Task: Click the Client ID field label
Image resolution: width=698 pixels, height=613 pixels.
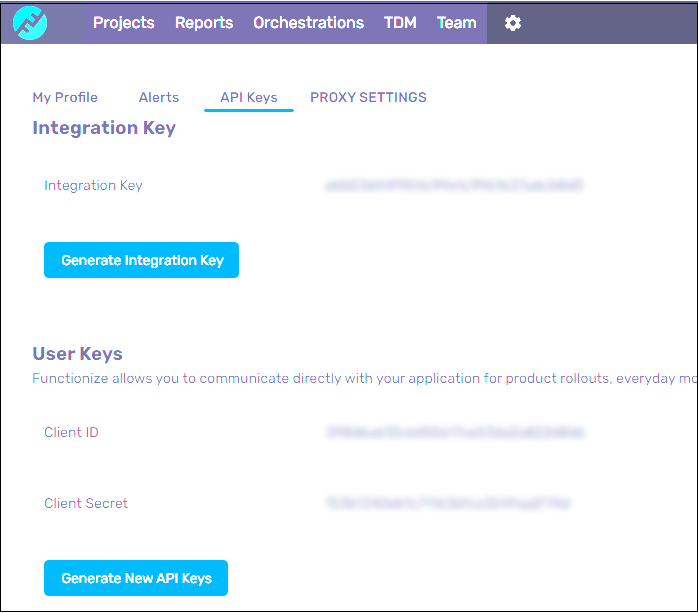Action: pyautogui.click(x=71, y=433)
